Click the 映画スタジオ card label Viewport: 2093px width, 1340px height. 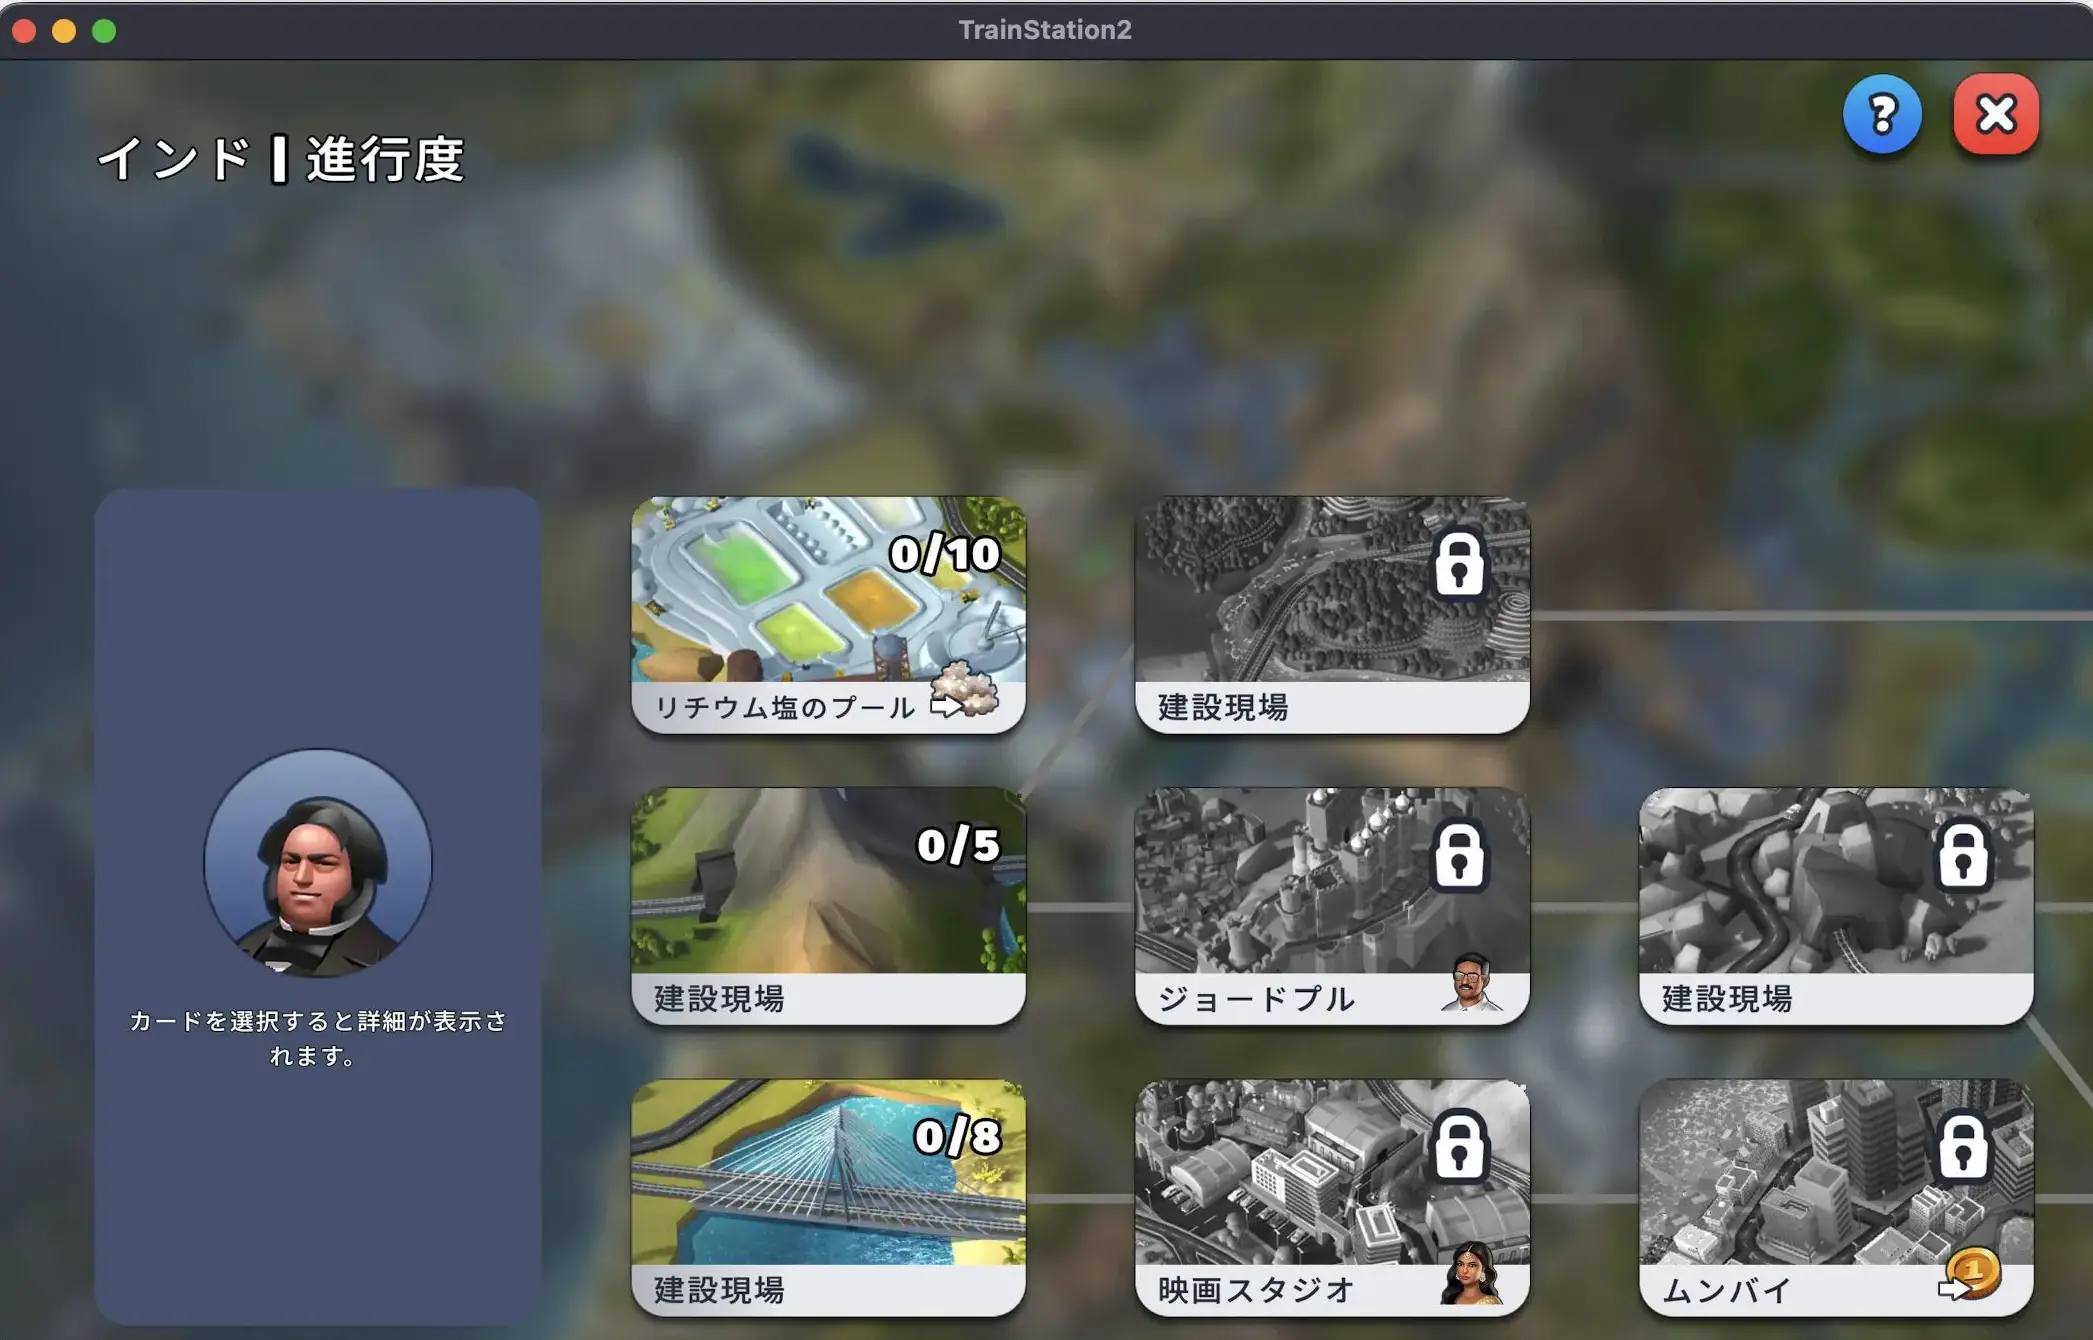(1256, 1290)
